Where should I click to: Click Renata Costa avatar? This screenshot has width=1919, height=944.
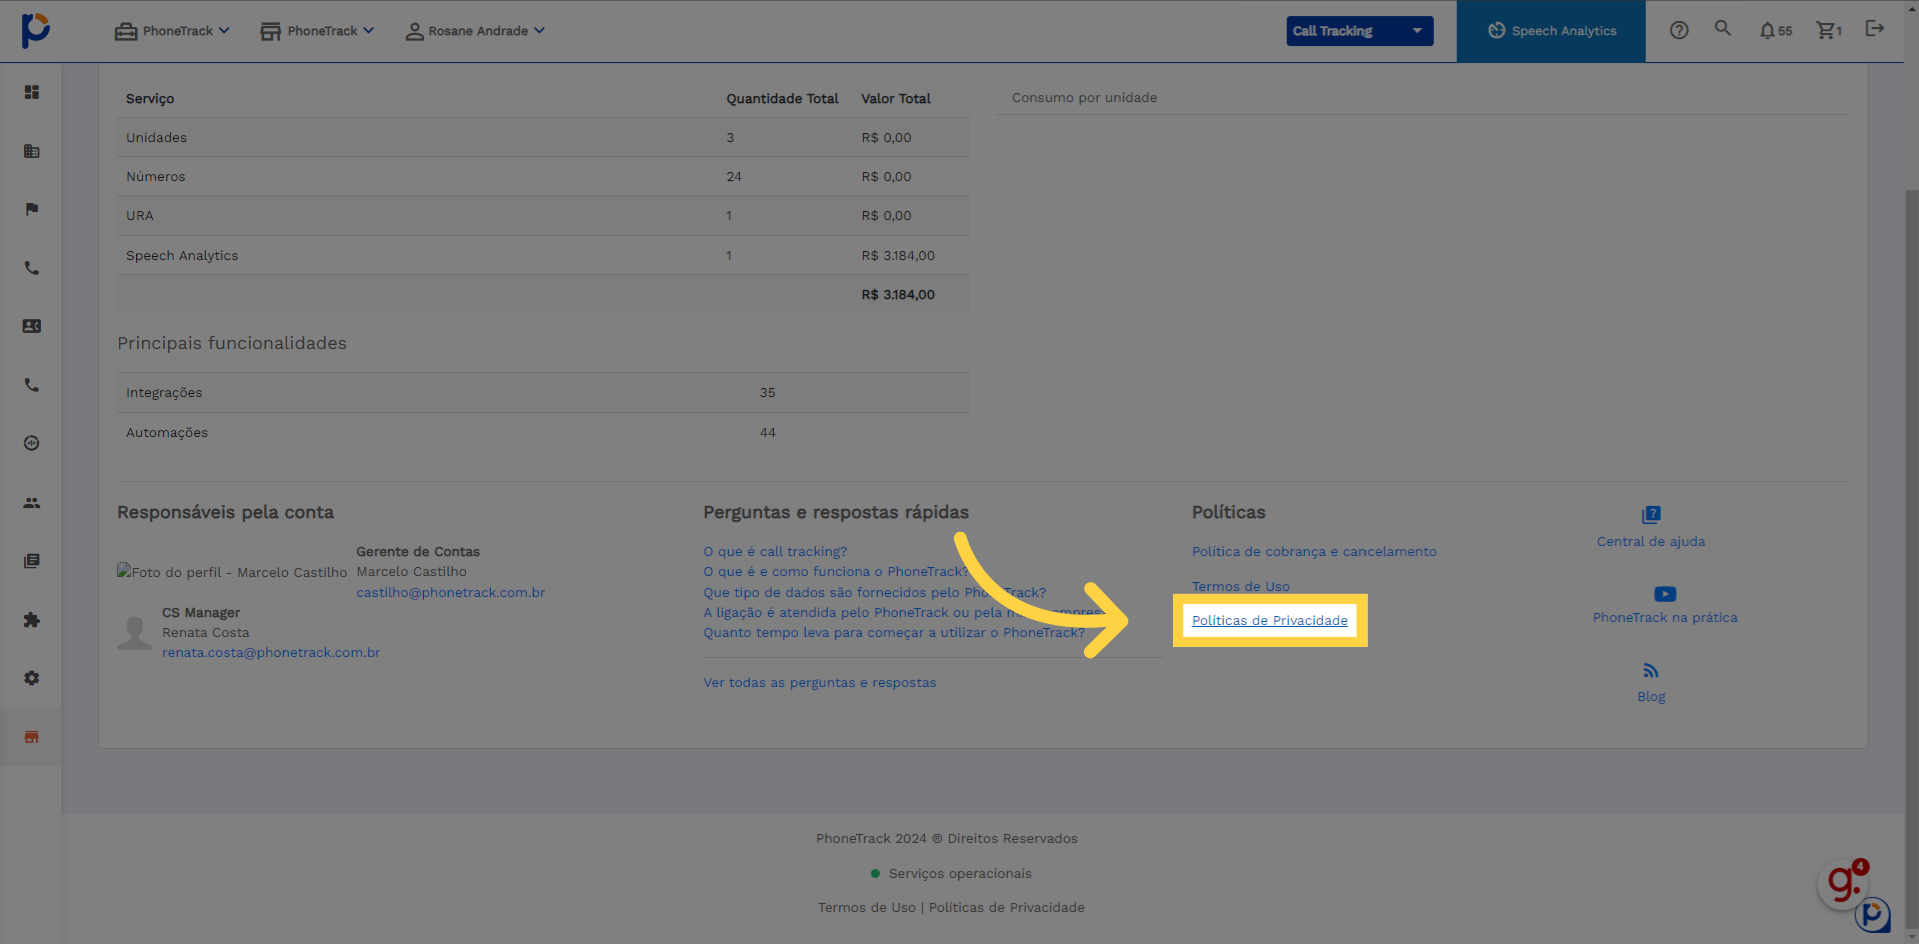(135, 633)
